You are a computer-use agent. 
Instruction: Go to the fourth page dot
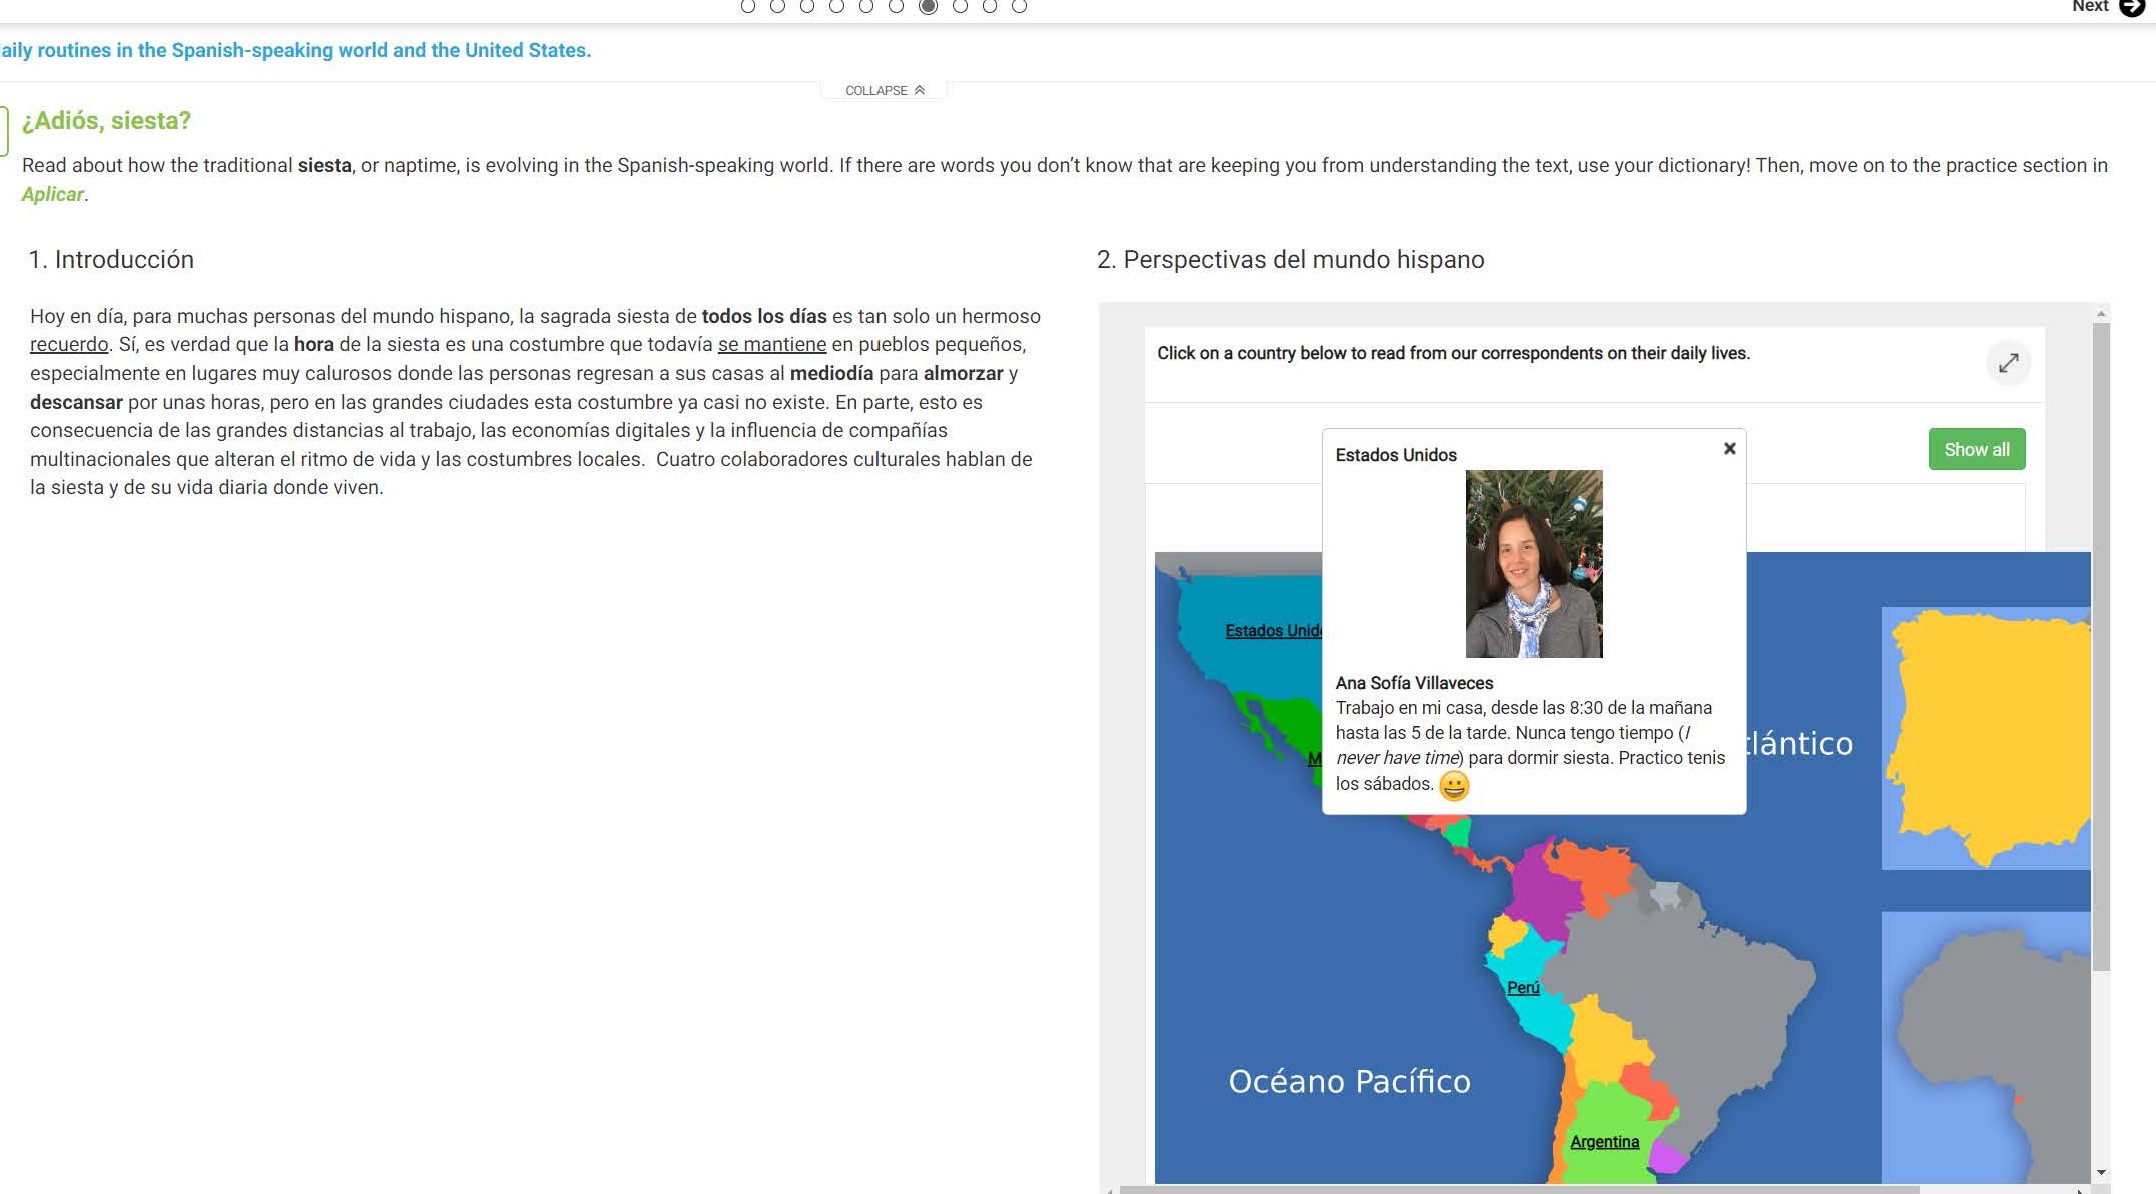pyautogui.click(x=836, y=6)
